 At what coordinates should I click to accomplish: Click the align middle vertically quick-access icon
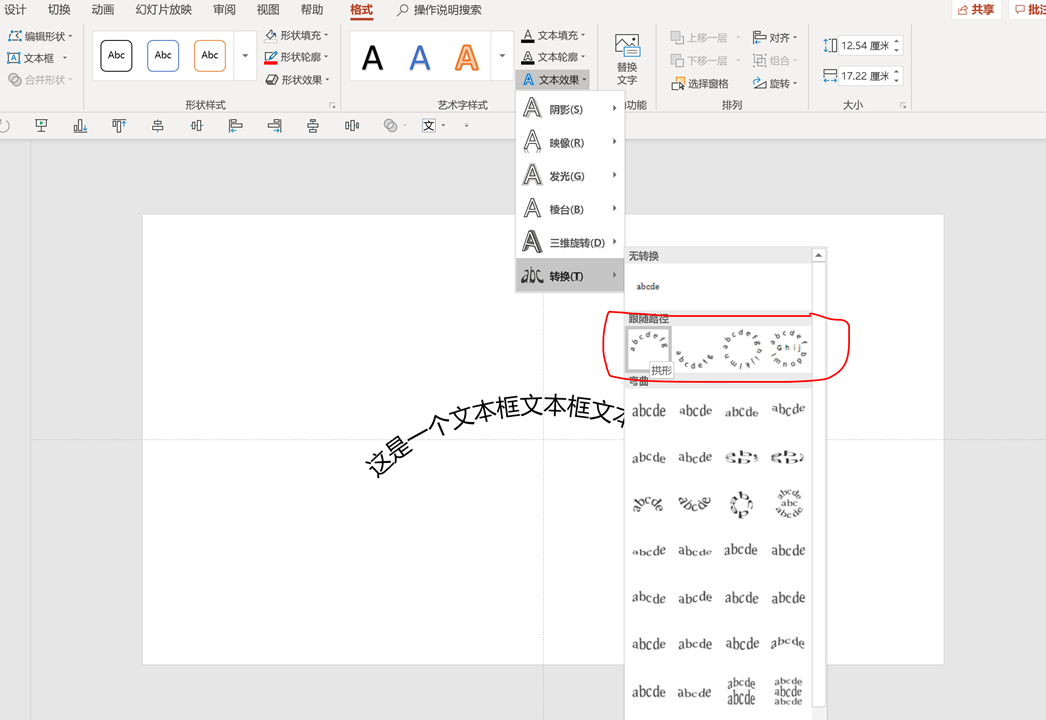[x=196, y=125]
